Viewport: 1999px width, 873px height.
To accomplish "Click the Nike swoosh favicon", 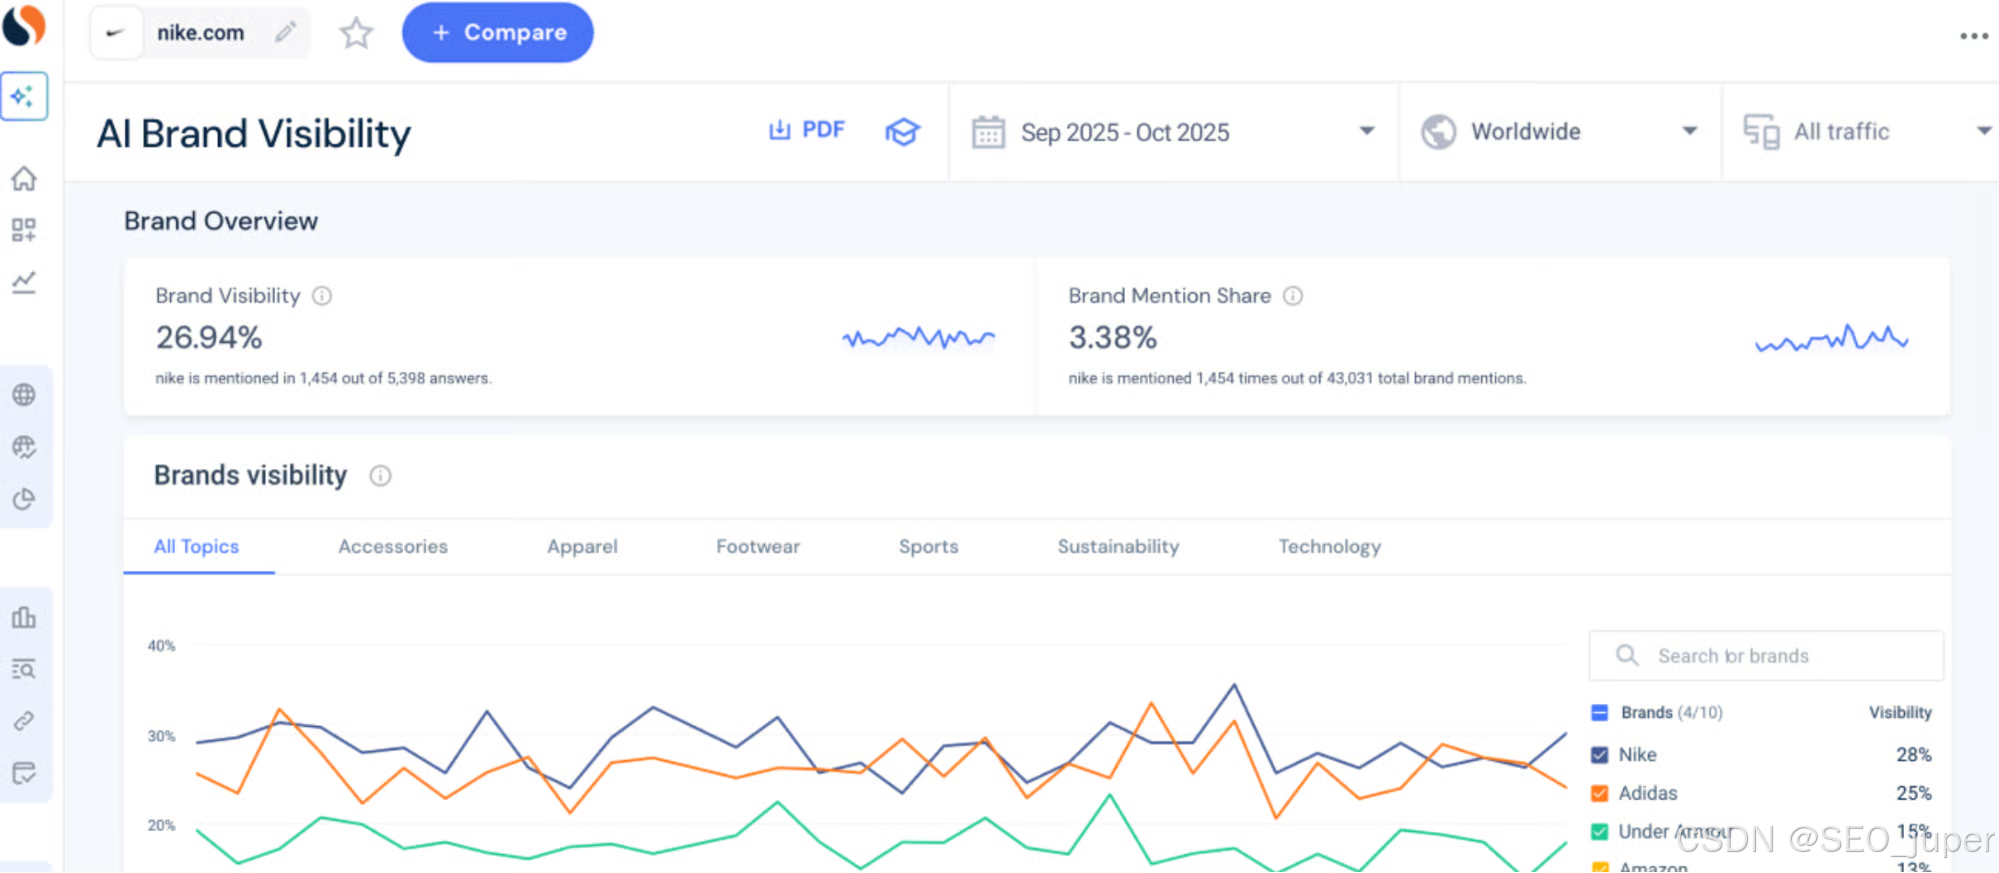I will click(116, 33).
